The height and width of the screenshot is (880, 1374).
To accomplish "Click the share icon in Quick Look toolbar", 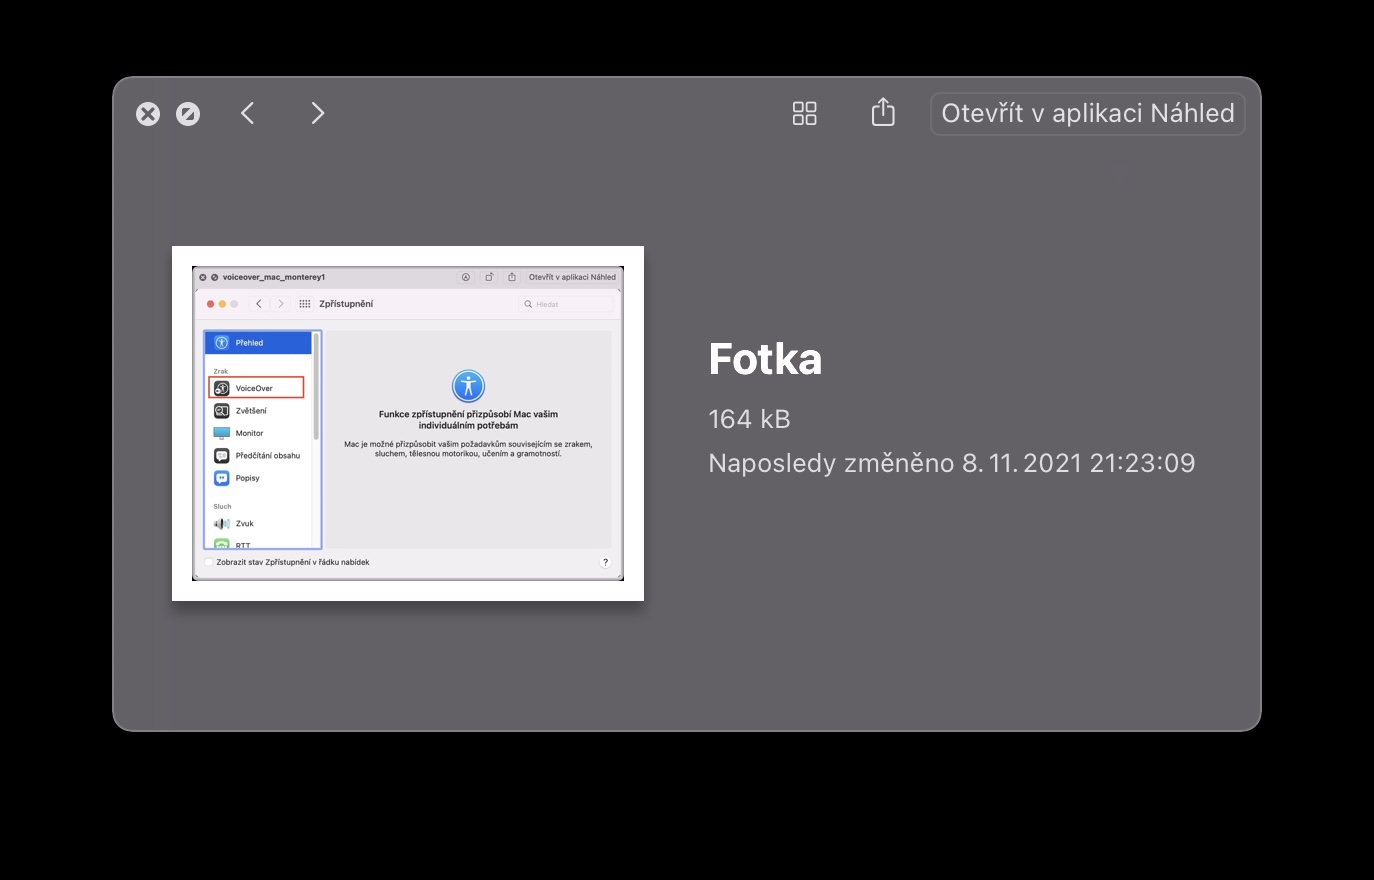I will (883, 113).
